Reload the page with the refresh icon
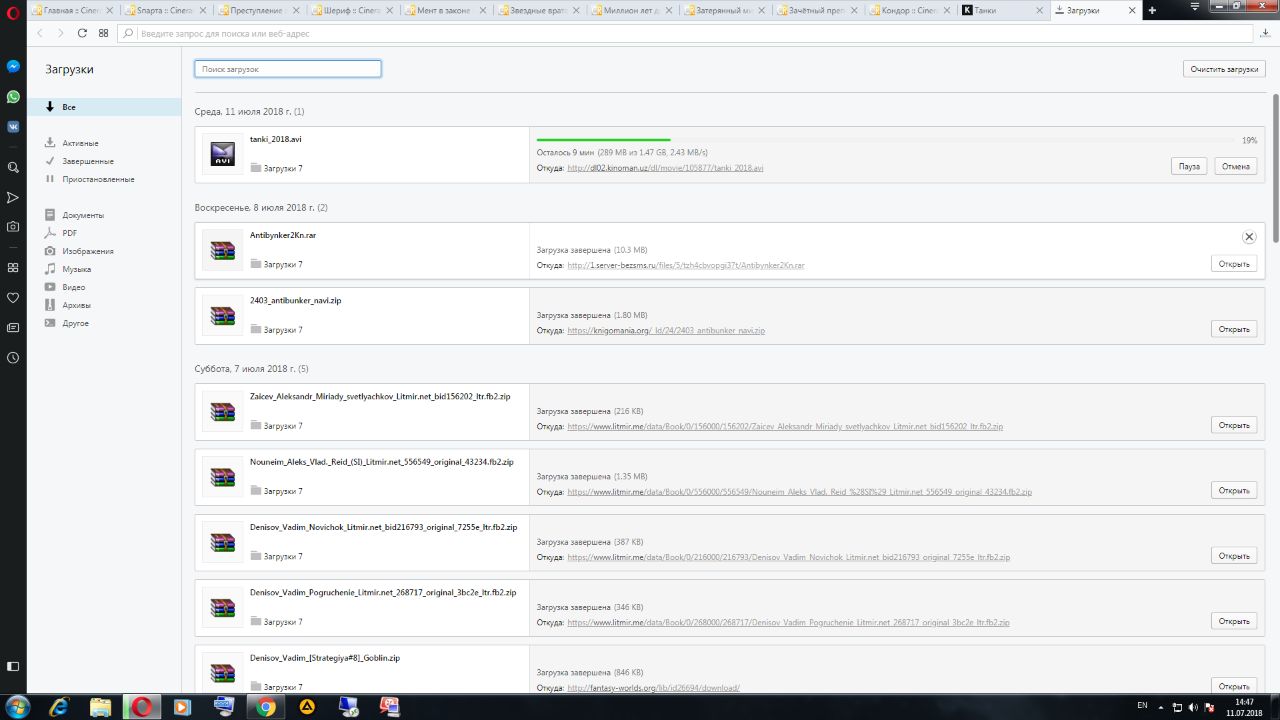The width and height of the screenshot is (1280, 720). coord(82,33)
